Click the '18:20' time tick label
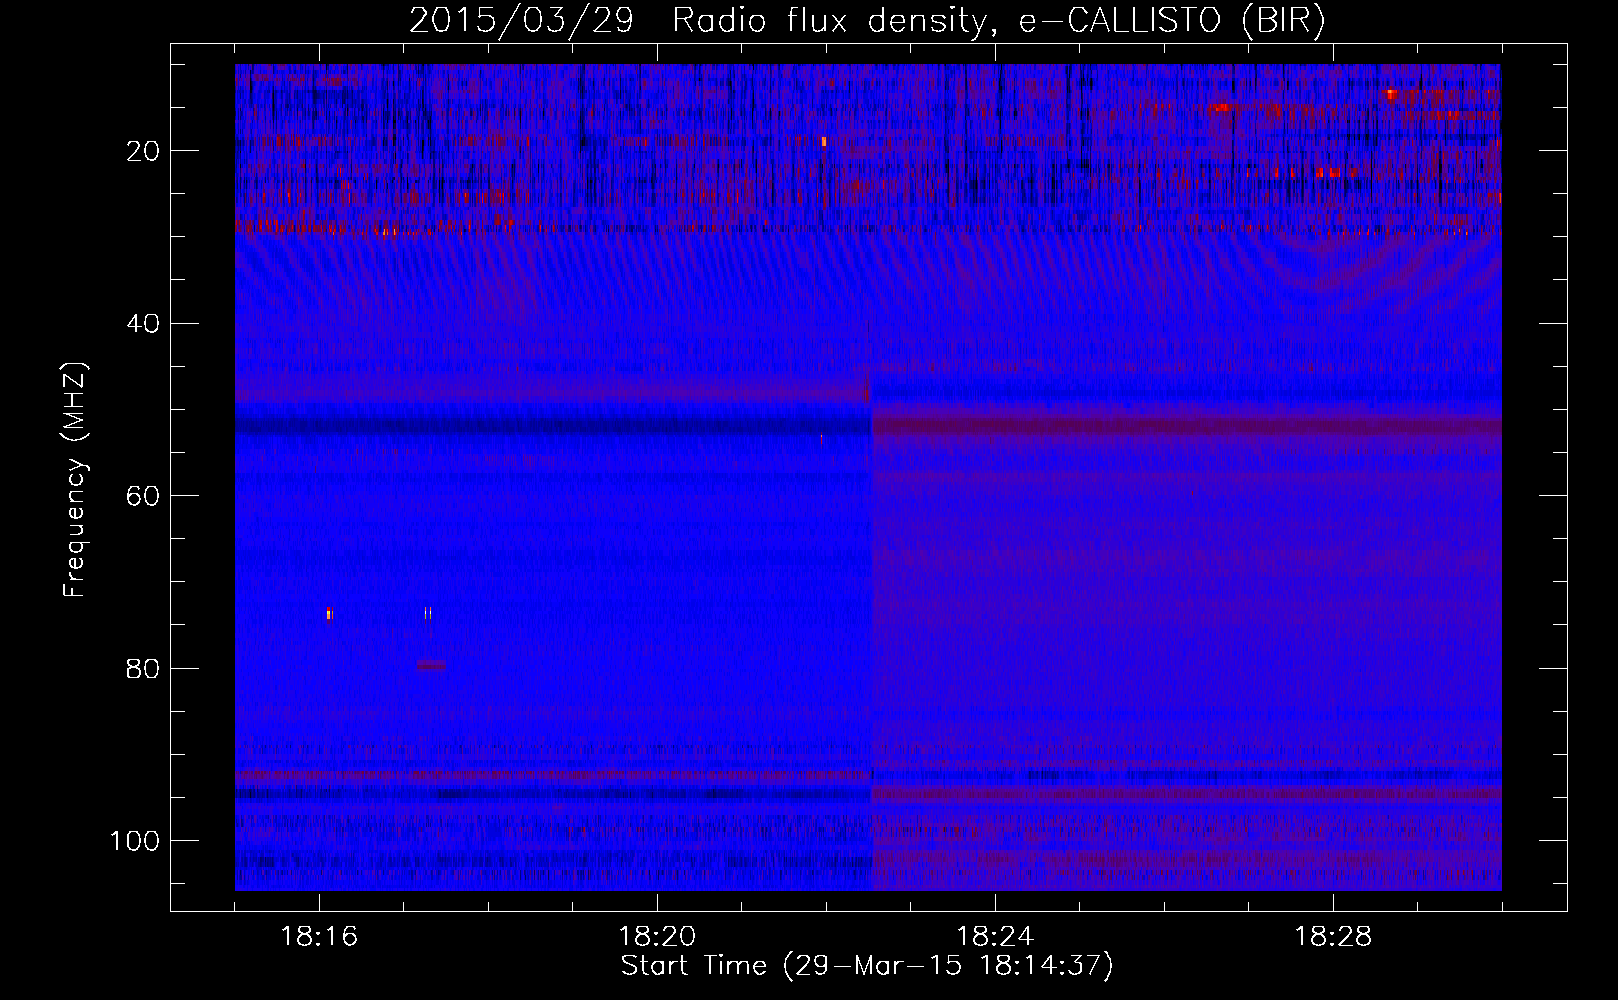This screenshot has height=1000, width=1618. (x=657, y=937)
